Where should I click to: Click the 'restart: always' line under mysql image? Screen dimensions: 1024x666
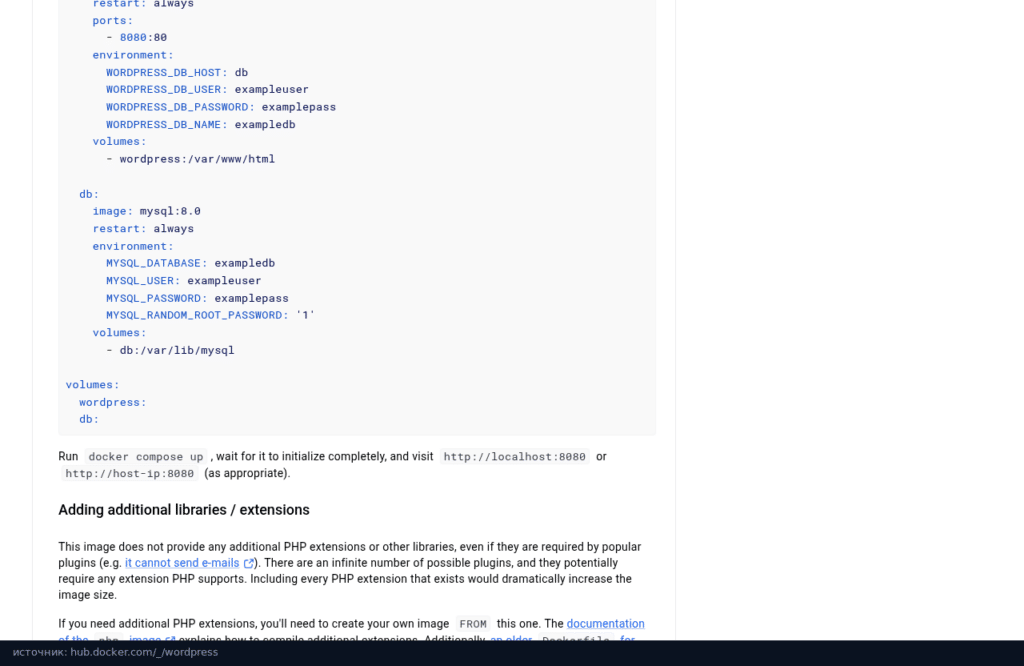tap(143, 229)
